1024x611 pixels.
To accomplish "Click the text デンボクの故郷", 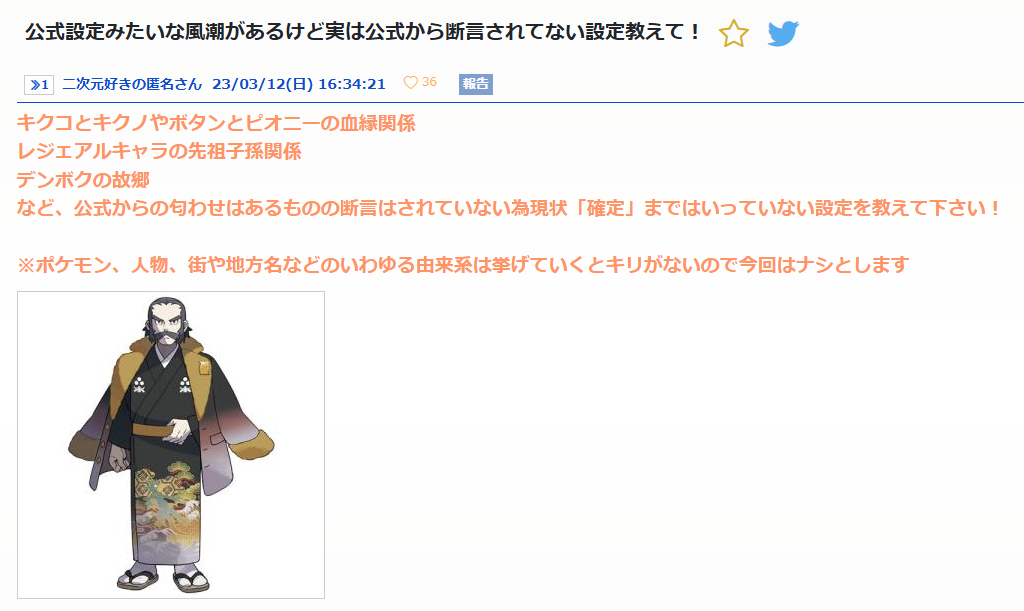I will [84, 180].
